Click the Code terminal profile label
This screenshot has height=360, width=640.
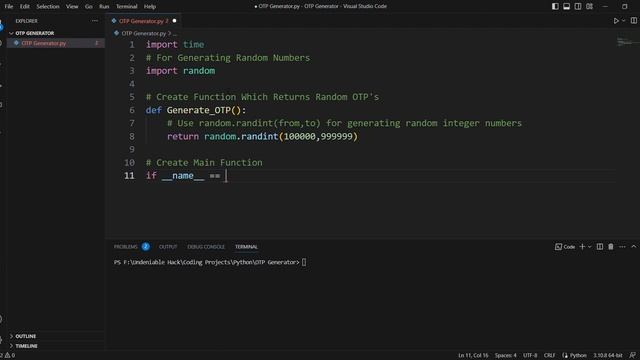click(x=565, y=247)
